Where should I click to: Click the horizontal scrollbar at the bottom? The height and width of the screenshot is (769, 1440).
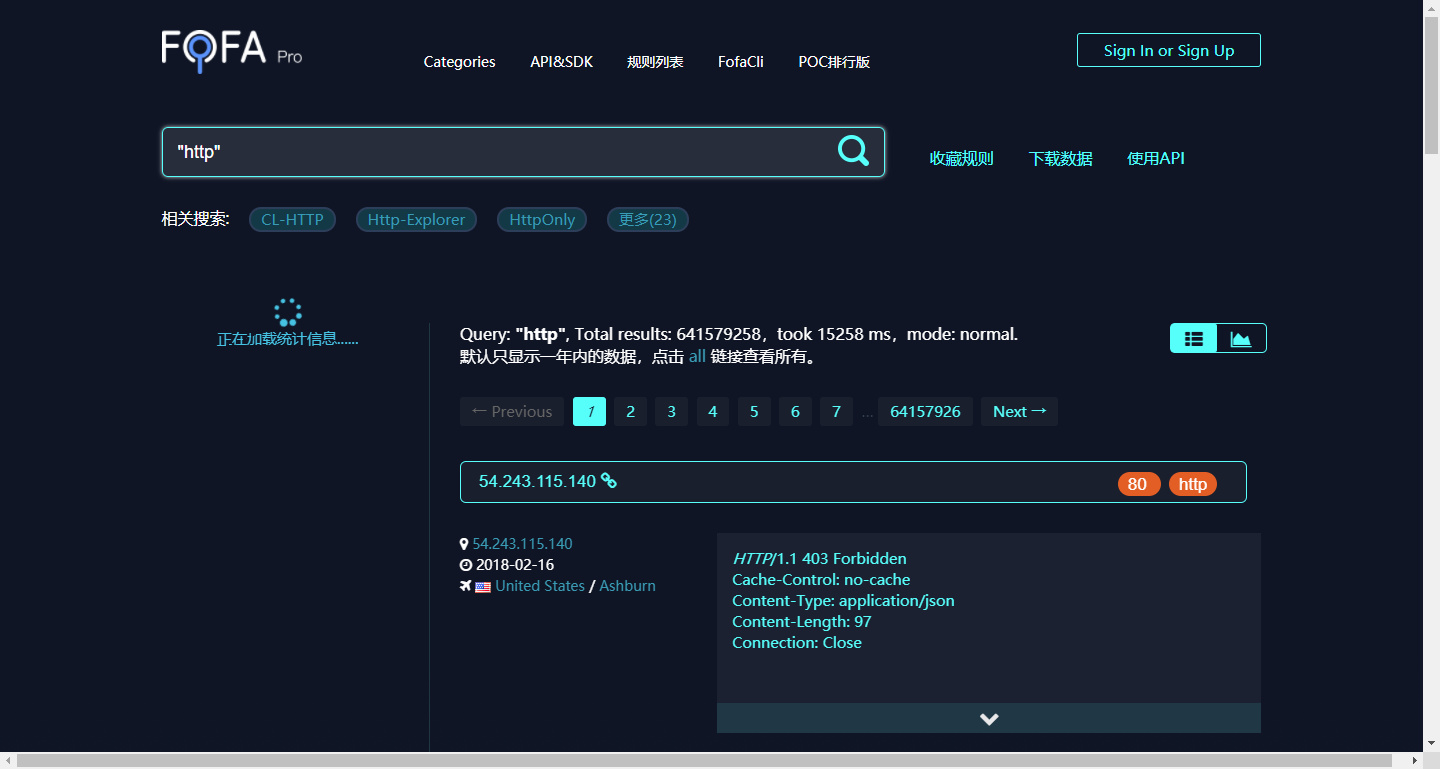tap(704, 761)
